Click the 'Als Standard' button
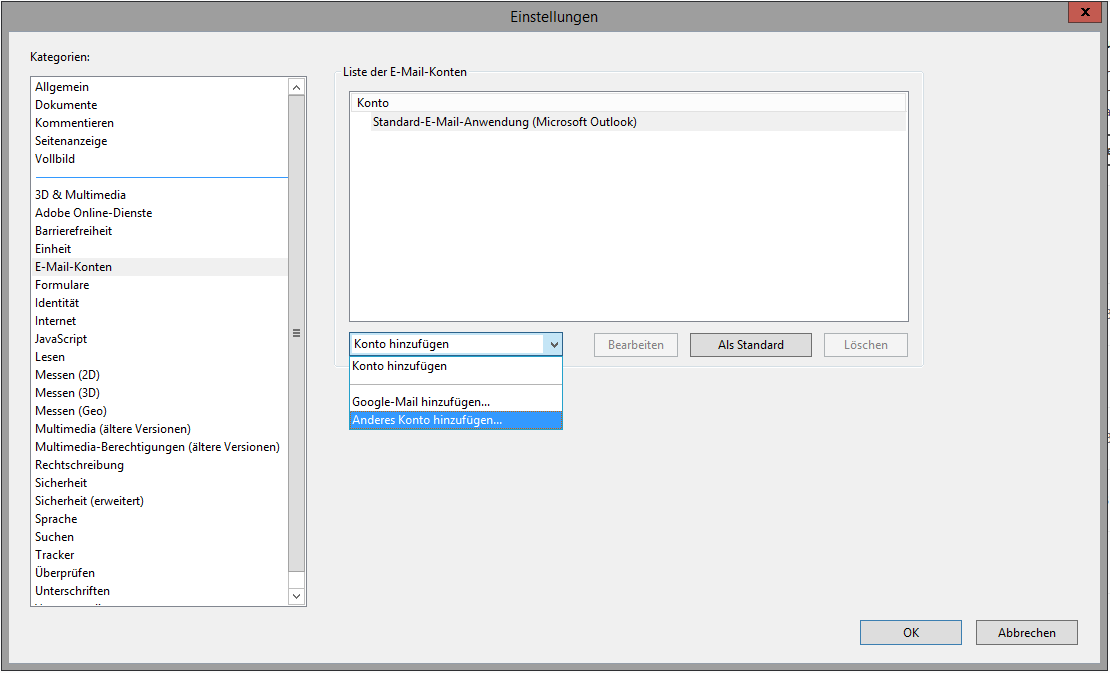Screen dimensions: 1110x673 750,345
